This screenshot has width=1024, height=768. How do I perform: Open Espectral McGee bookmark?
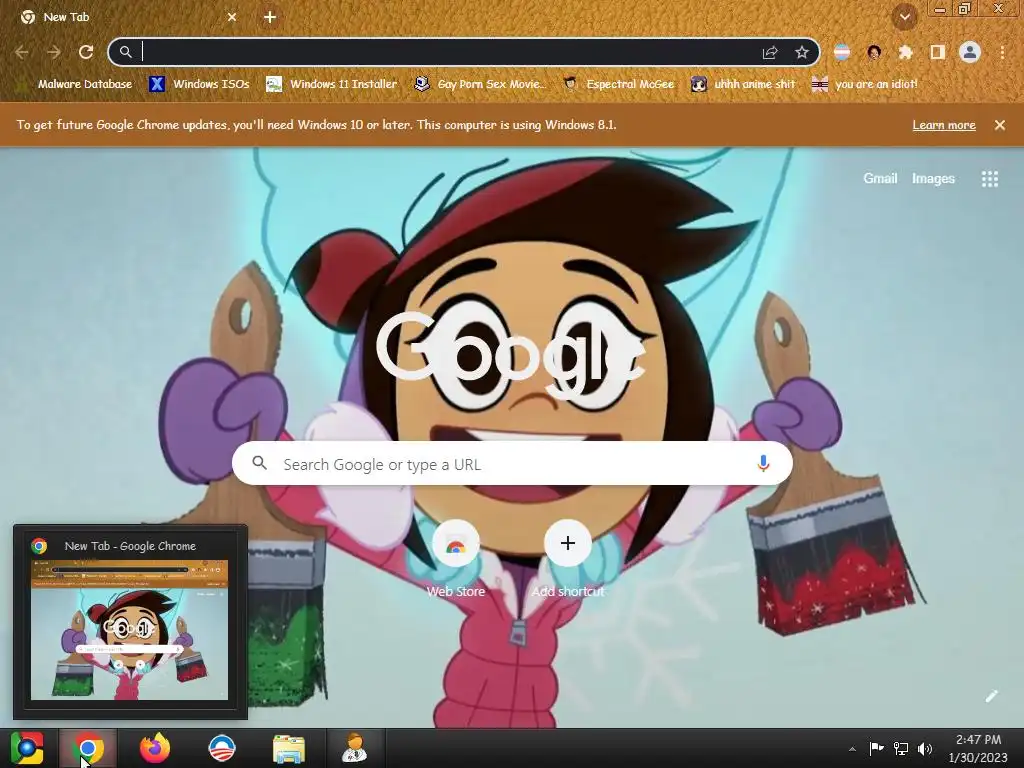618,84
